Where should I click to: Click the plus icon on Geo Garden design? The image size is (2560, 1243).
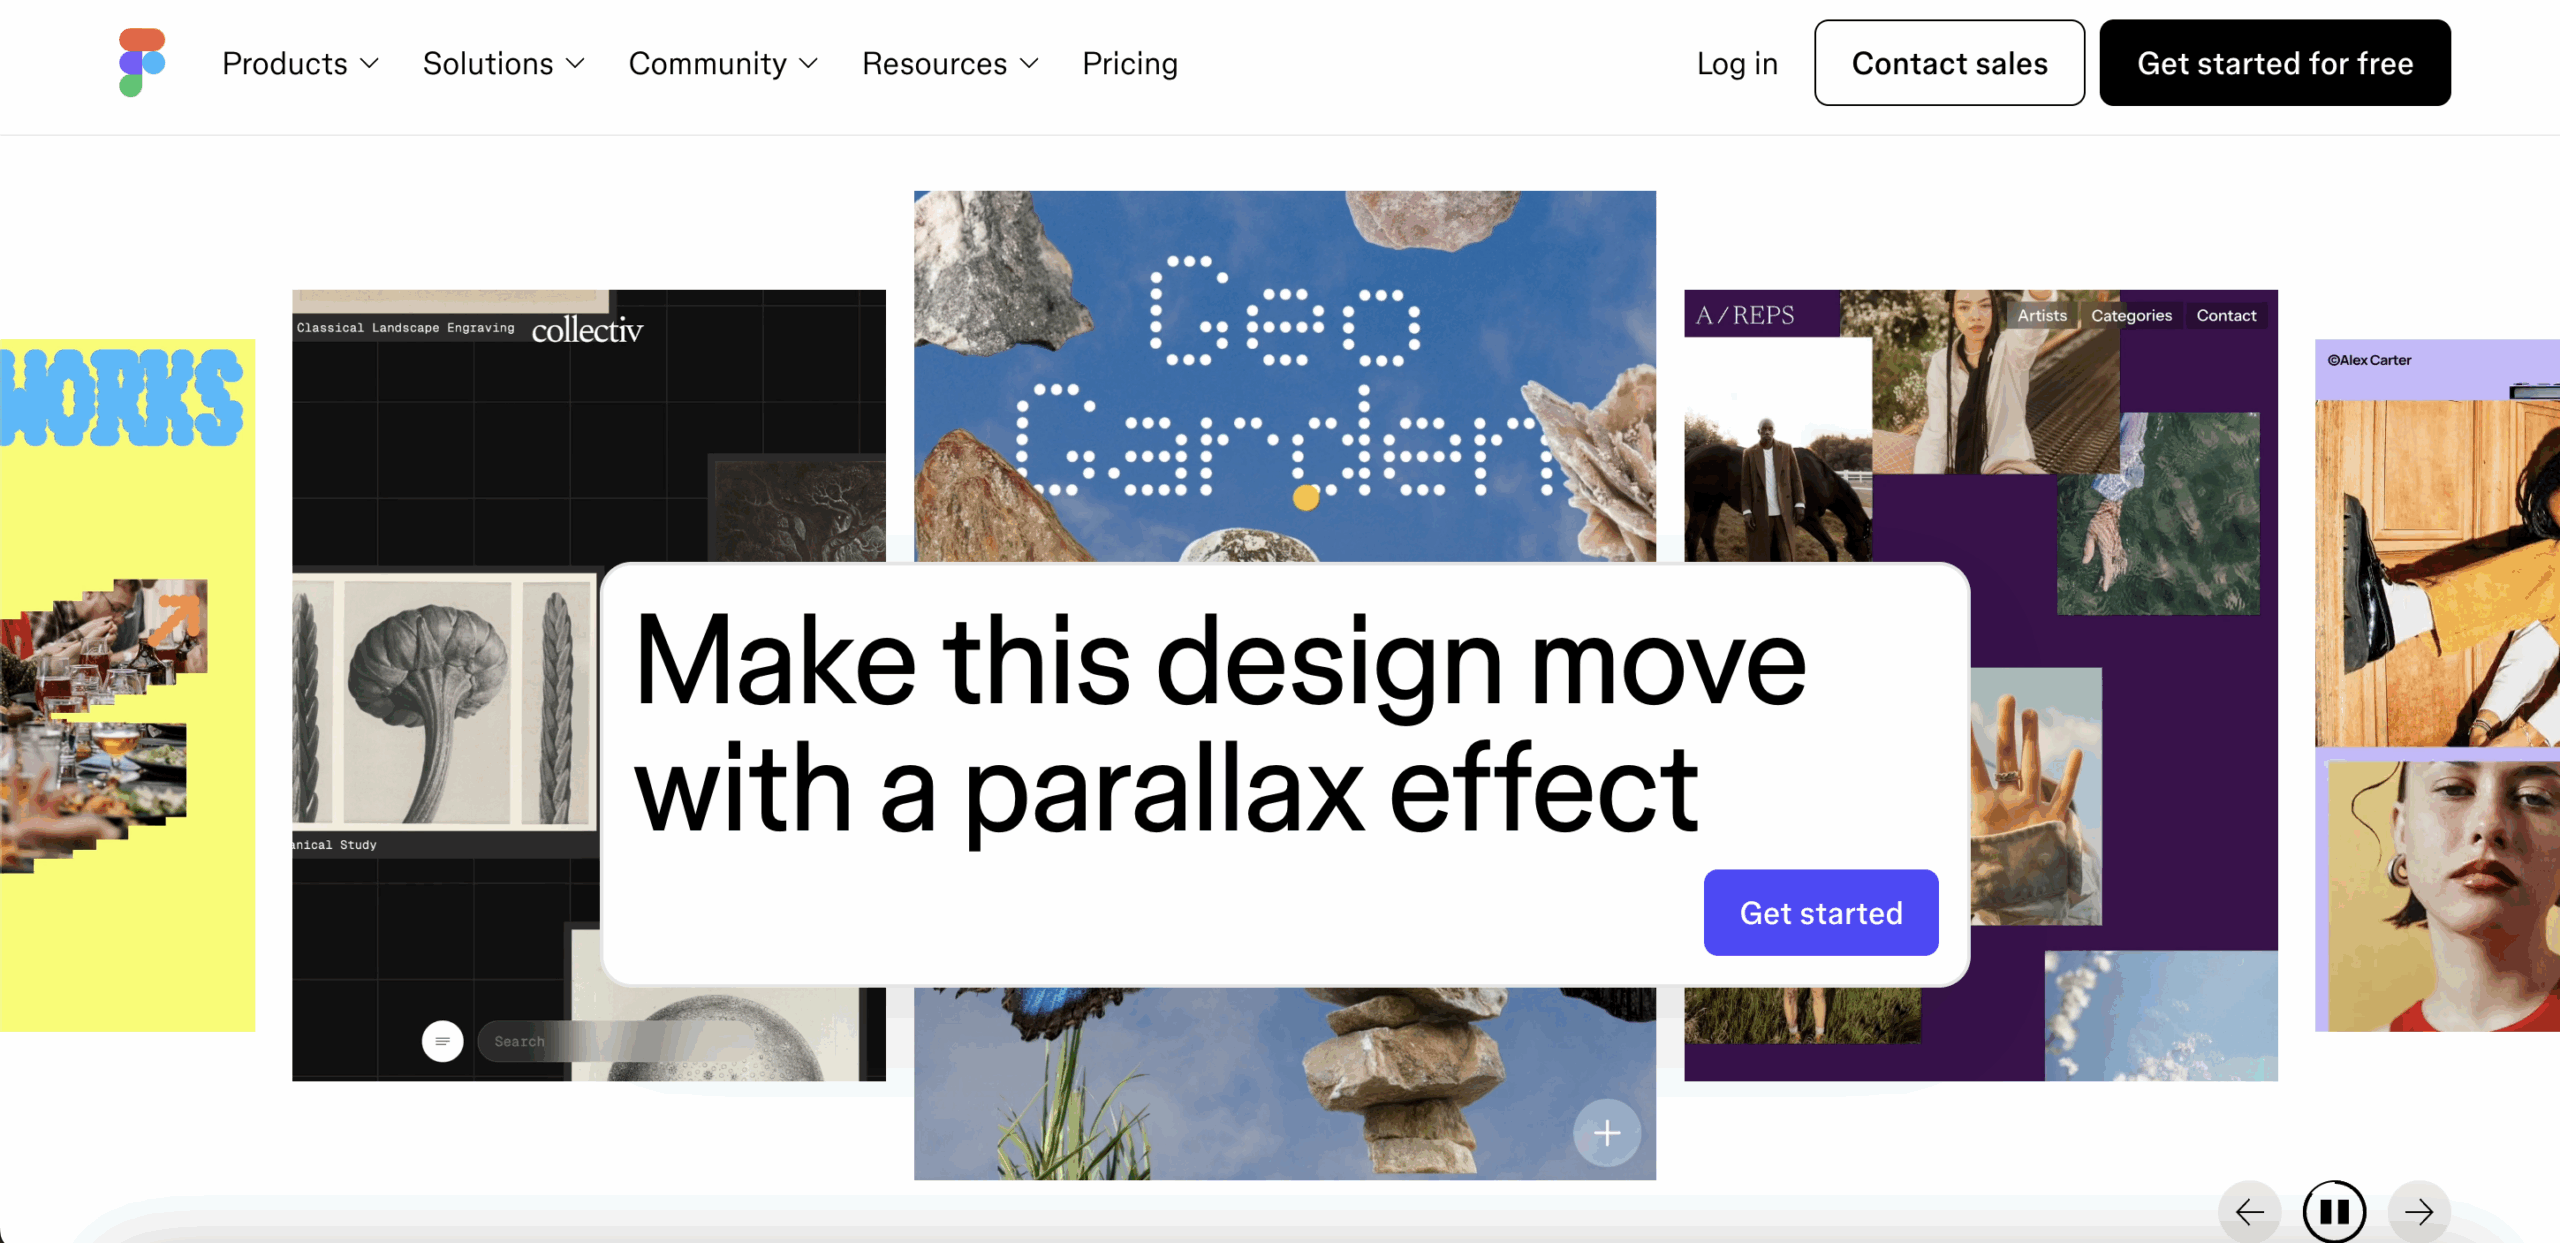(1607, 1132)
